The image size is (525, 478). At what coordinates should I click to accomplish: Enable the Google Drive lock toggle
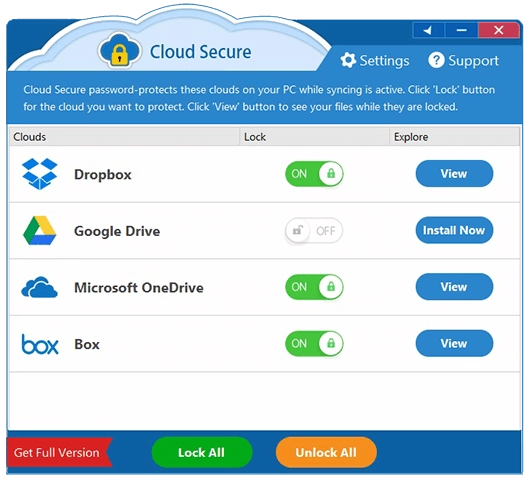point(314,231)
